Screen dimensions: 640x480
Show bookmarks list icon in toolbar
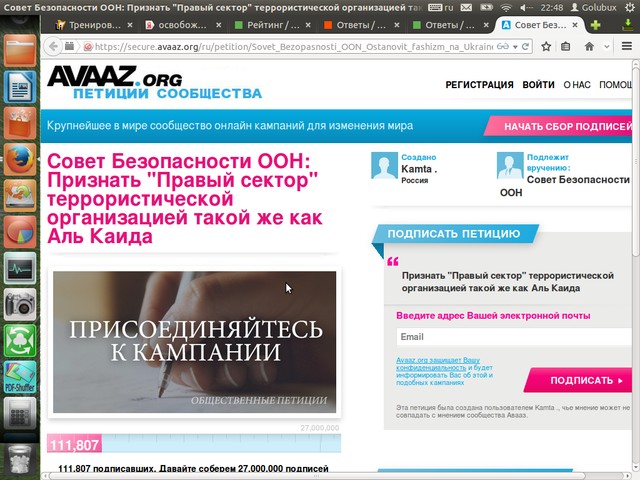coord(566,47)
